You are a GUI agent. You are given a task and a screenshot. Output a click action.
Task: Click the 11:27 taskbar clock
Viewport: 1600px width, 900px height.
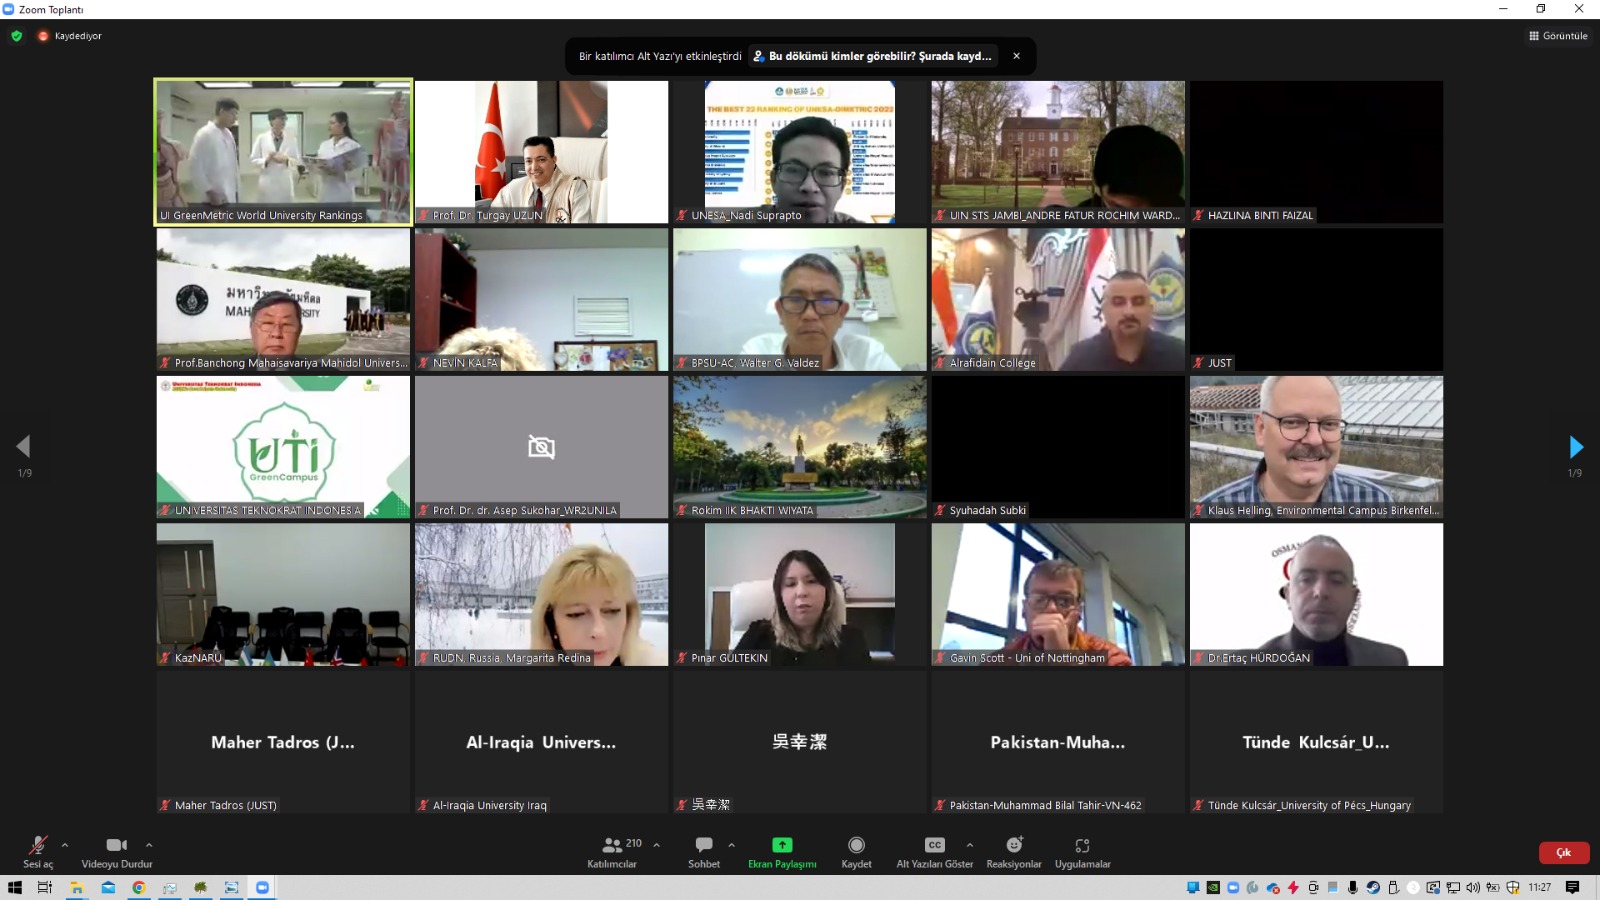pos(1540,887)
